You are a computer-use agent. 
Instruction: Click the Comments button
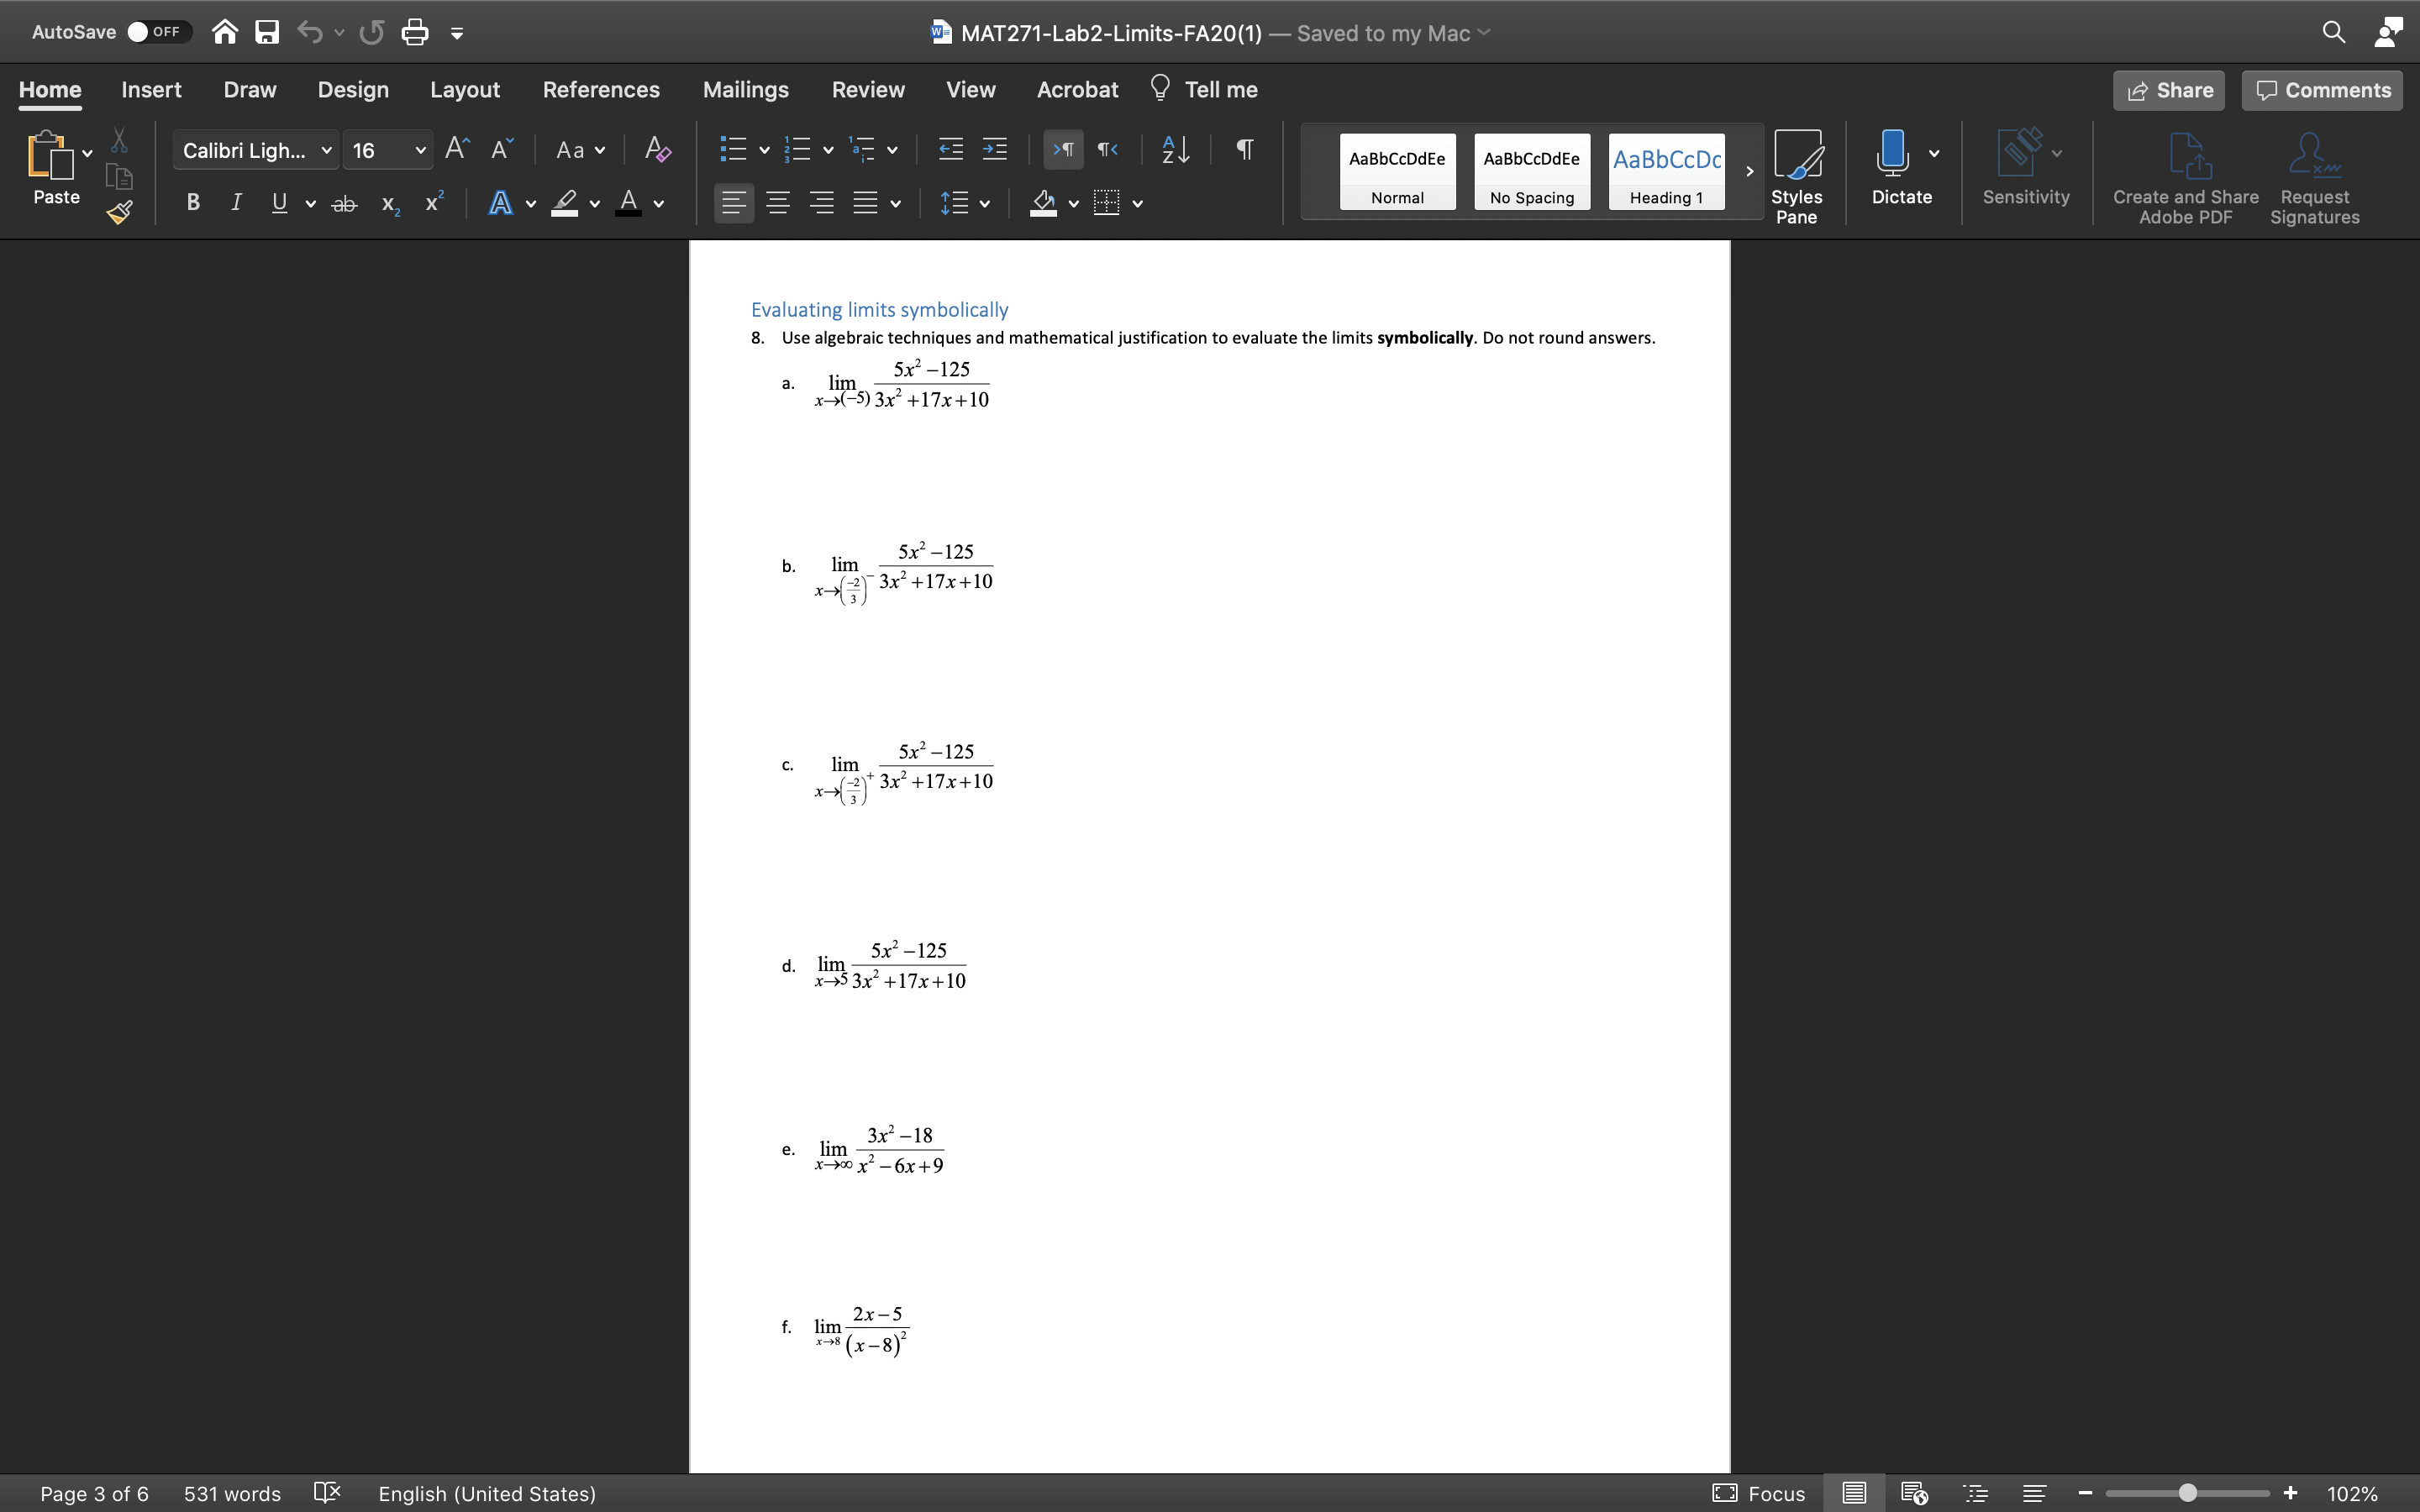coord(2326,89)
